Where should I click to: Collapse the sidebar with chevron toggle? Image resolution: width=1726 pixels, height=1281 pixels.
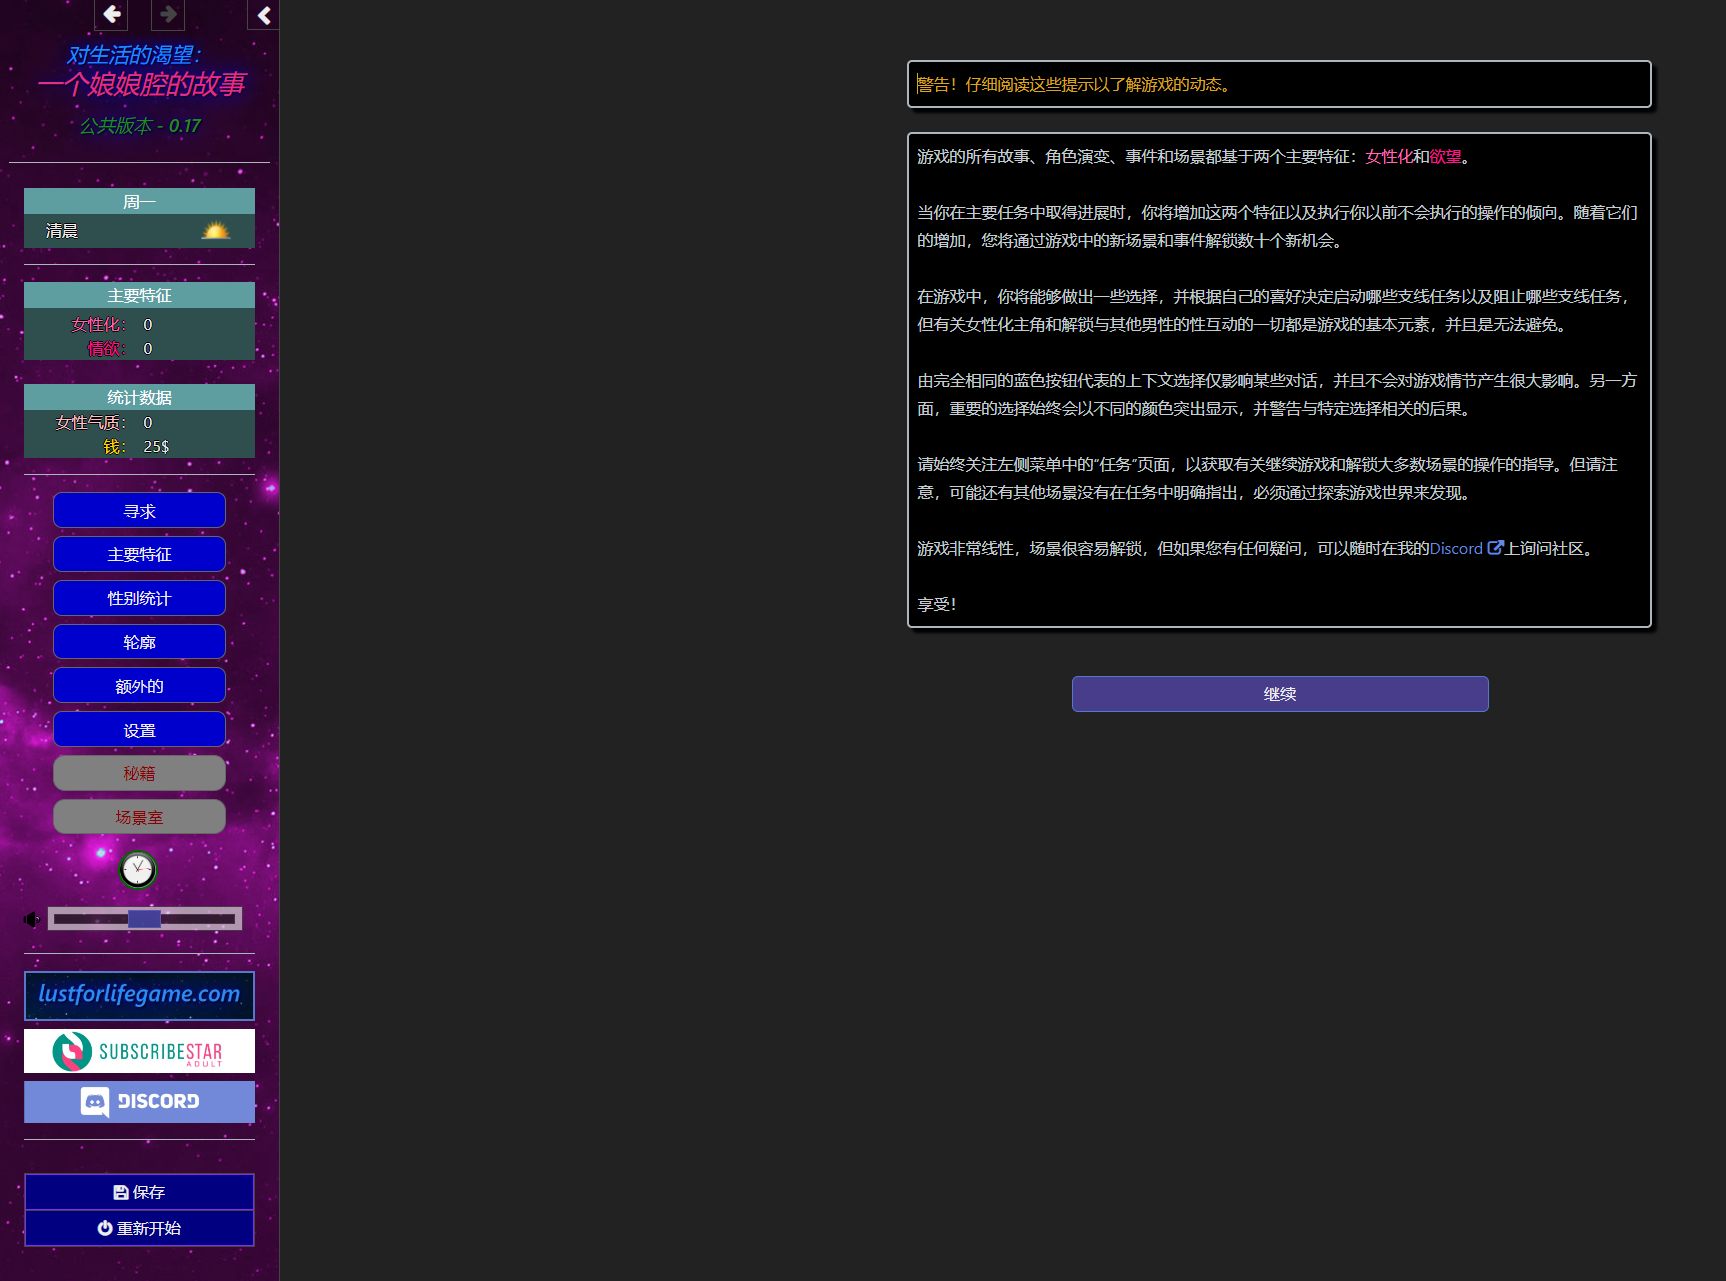[264, 15]
